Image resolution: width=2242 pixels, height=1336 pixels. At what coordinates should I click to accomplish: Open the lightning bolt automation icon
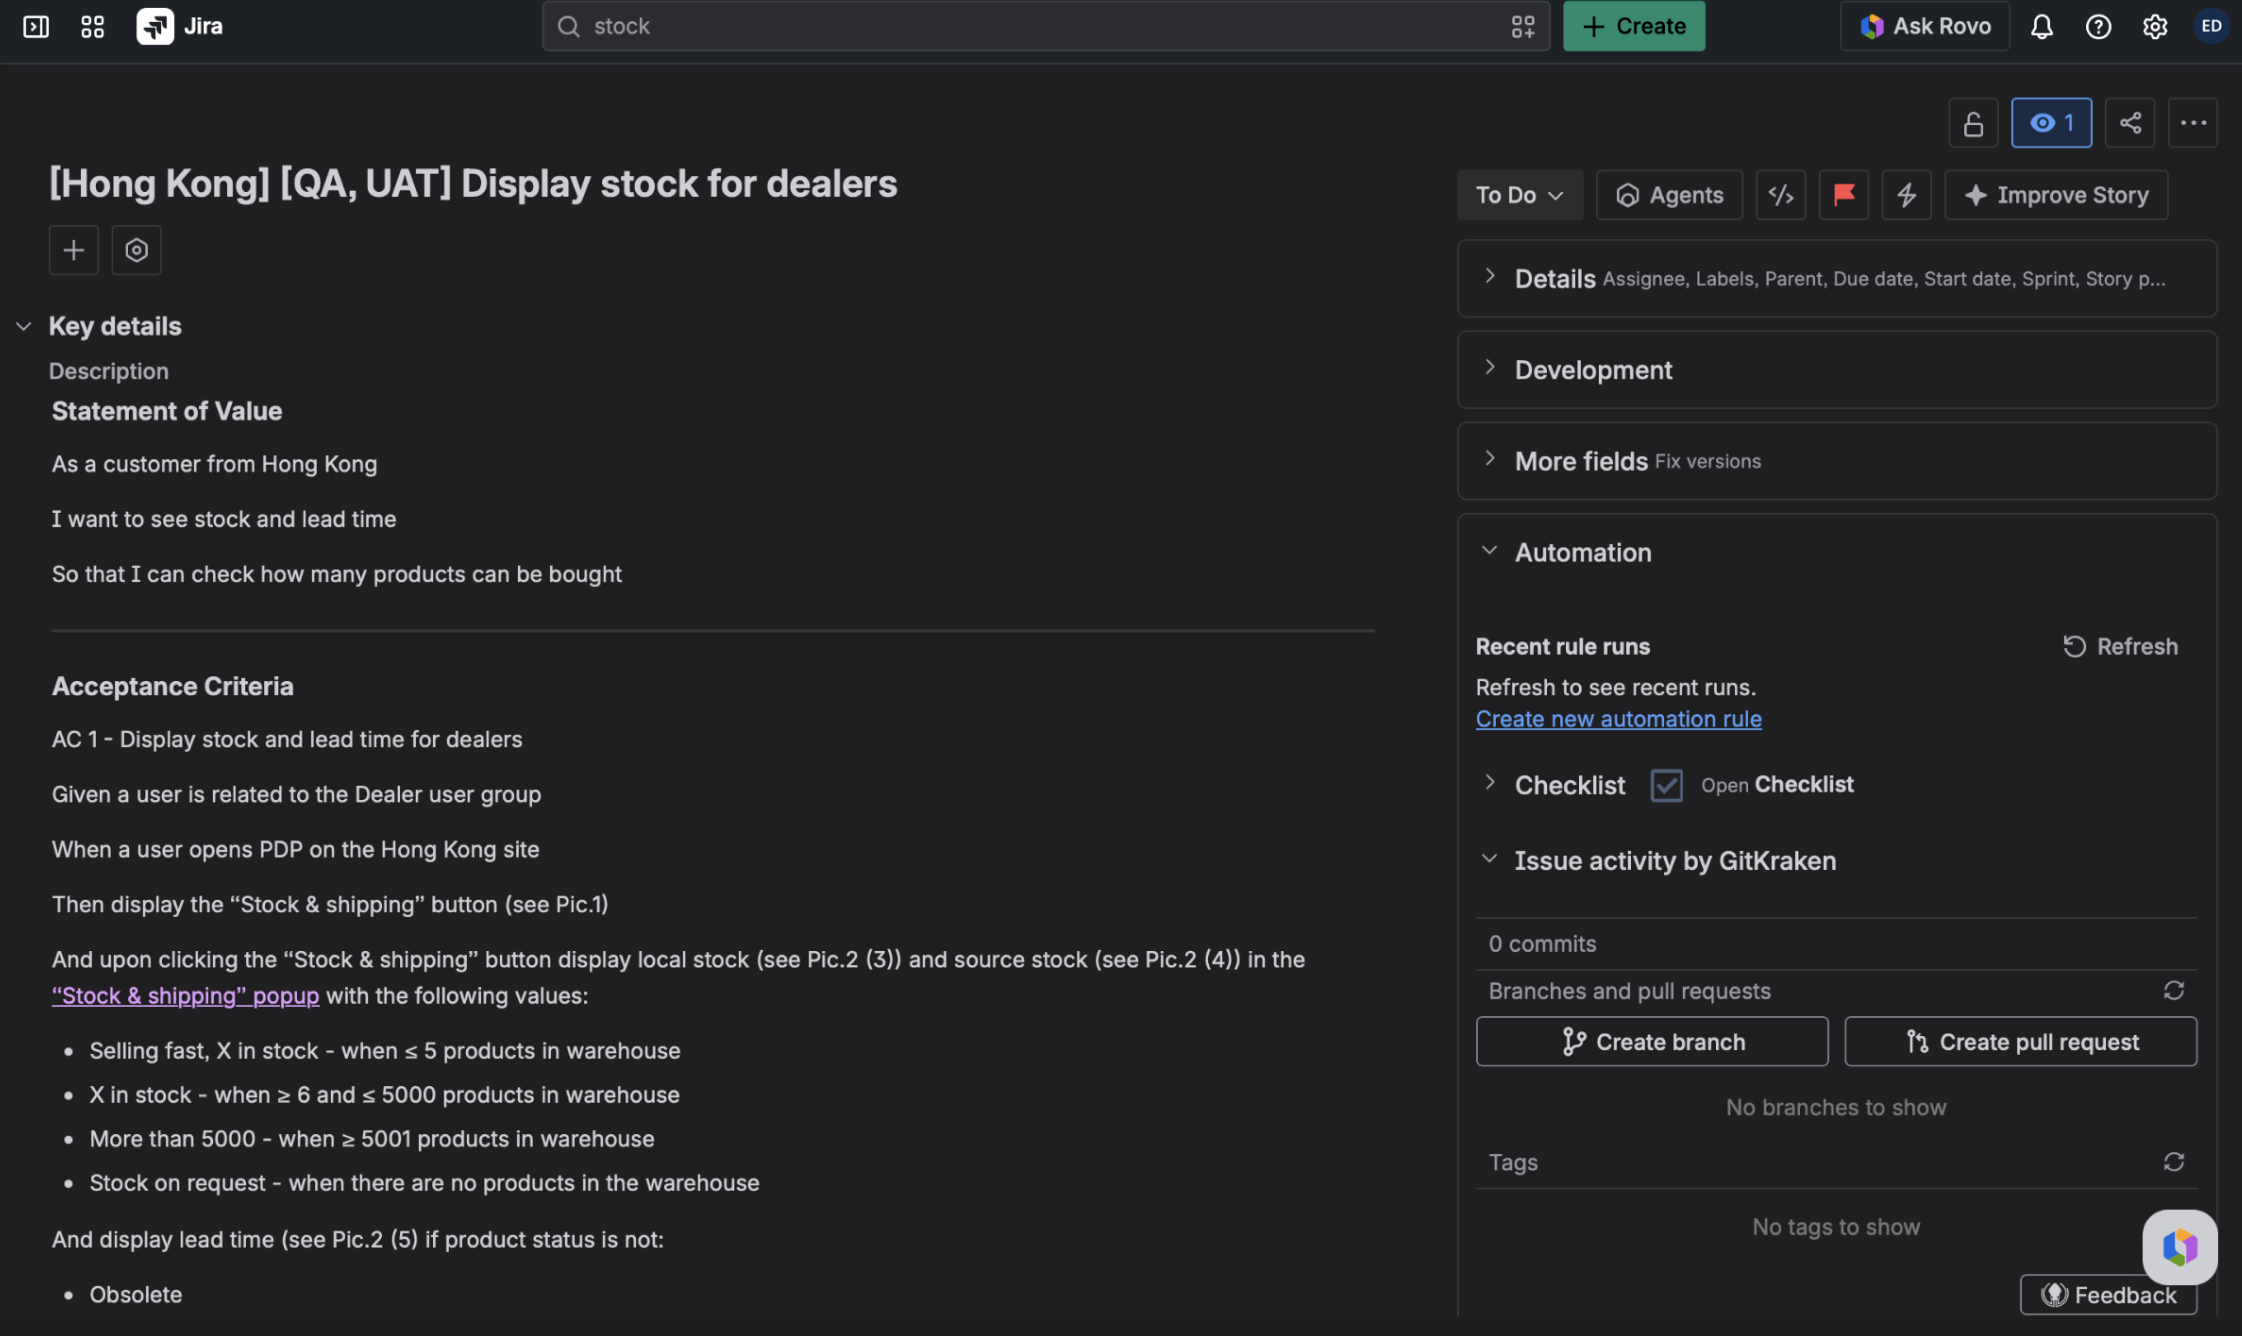pyautogui.click(x=1907, y=195)
